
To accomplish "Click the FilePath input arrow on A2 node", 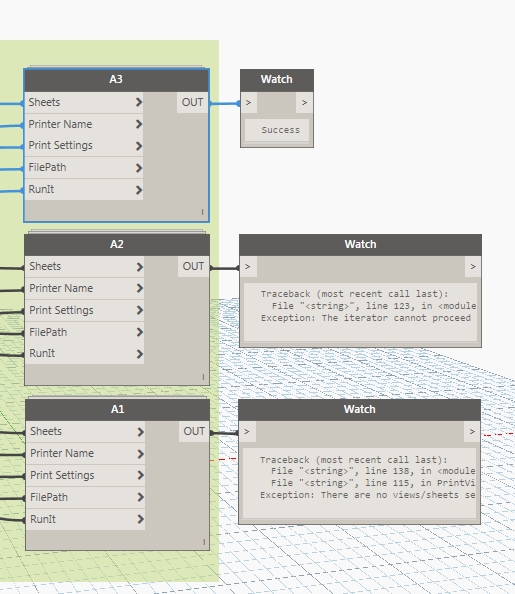I will click(x=140, y=332).
